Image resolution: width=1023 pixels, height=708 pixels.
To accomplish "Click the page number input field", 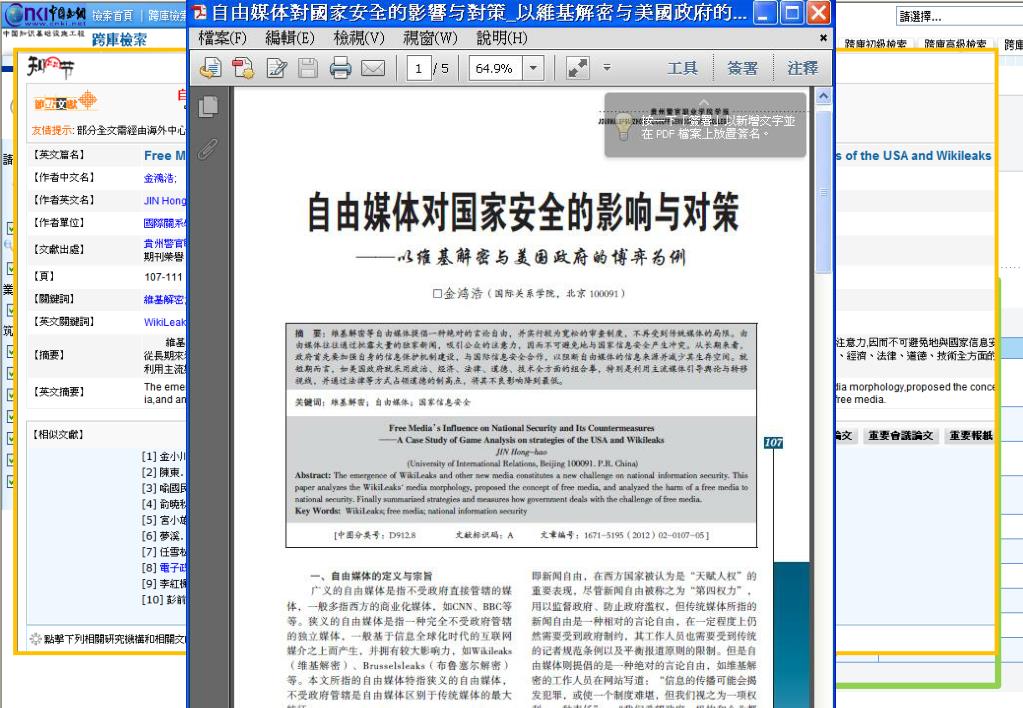I will point(418,68).
